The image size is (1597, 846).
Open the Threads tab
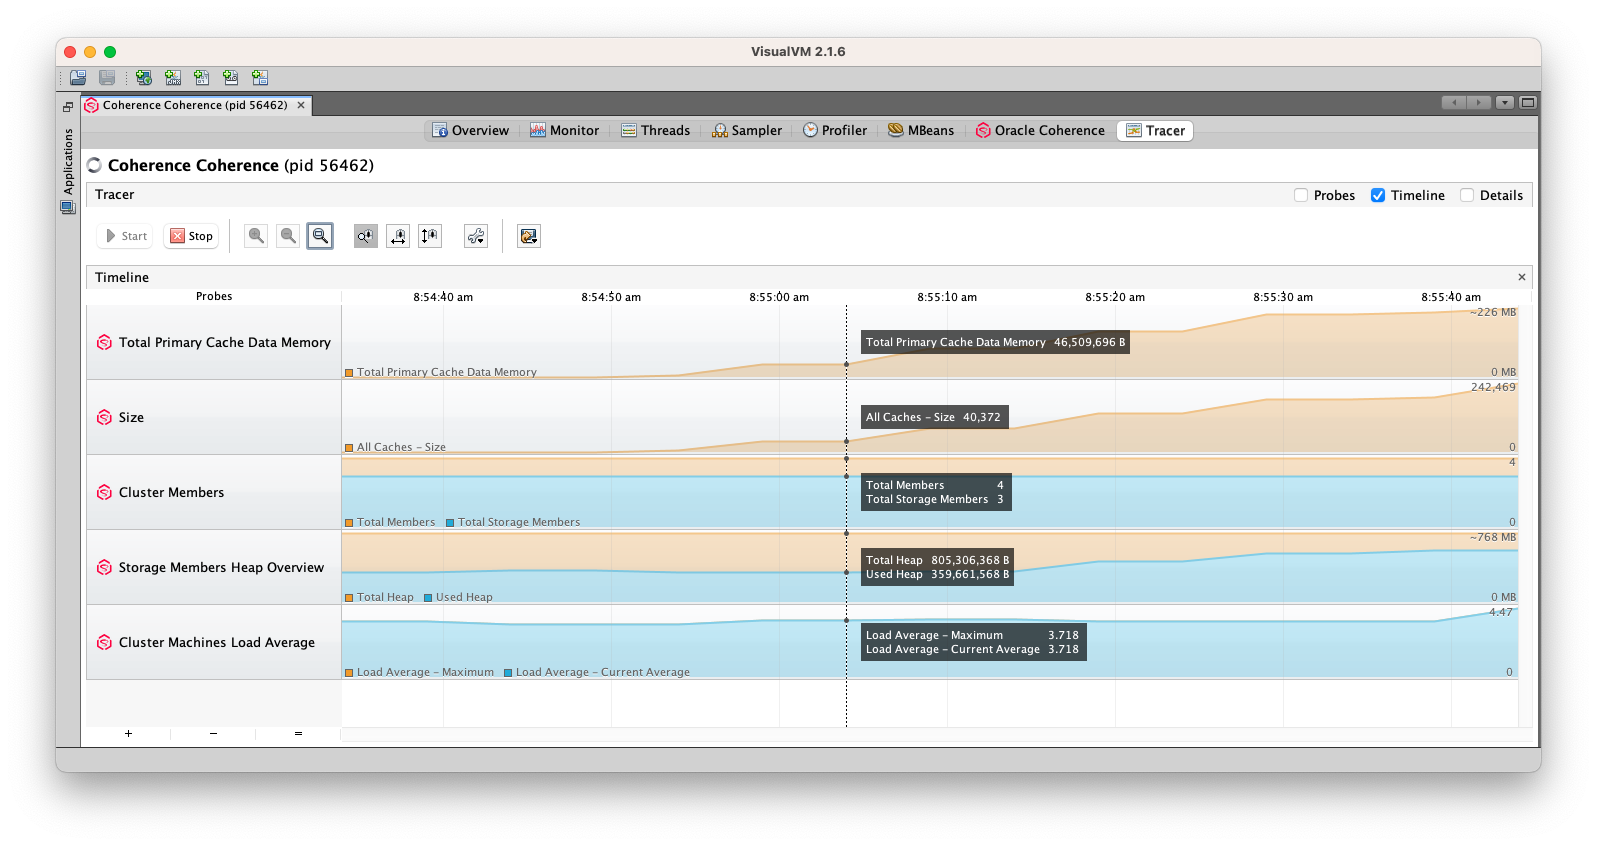point(655,130)
